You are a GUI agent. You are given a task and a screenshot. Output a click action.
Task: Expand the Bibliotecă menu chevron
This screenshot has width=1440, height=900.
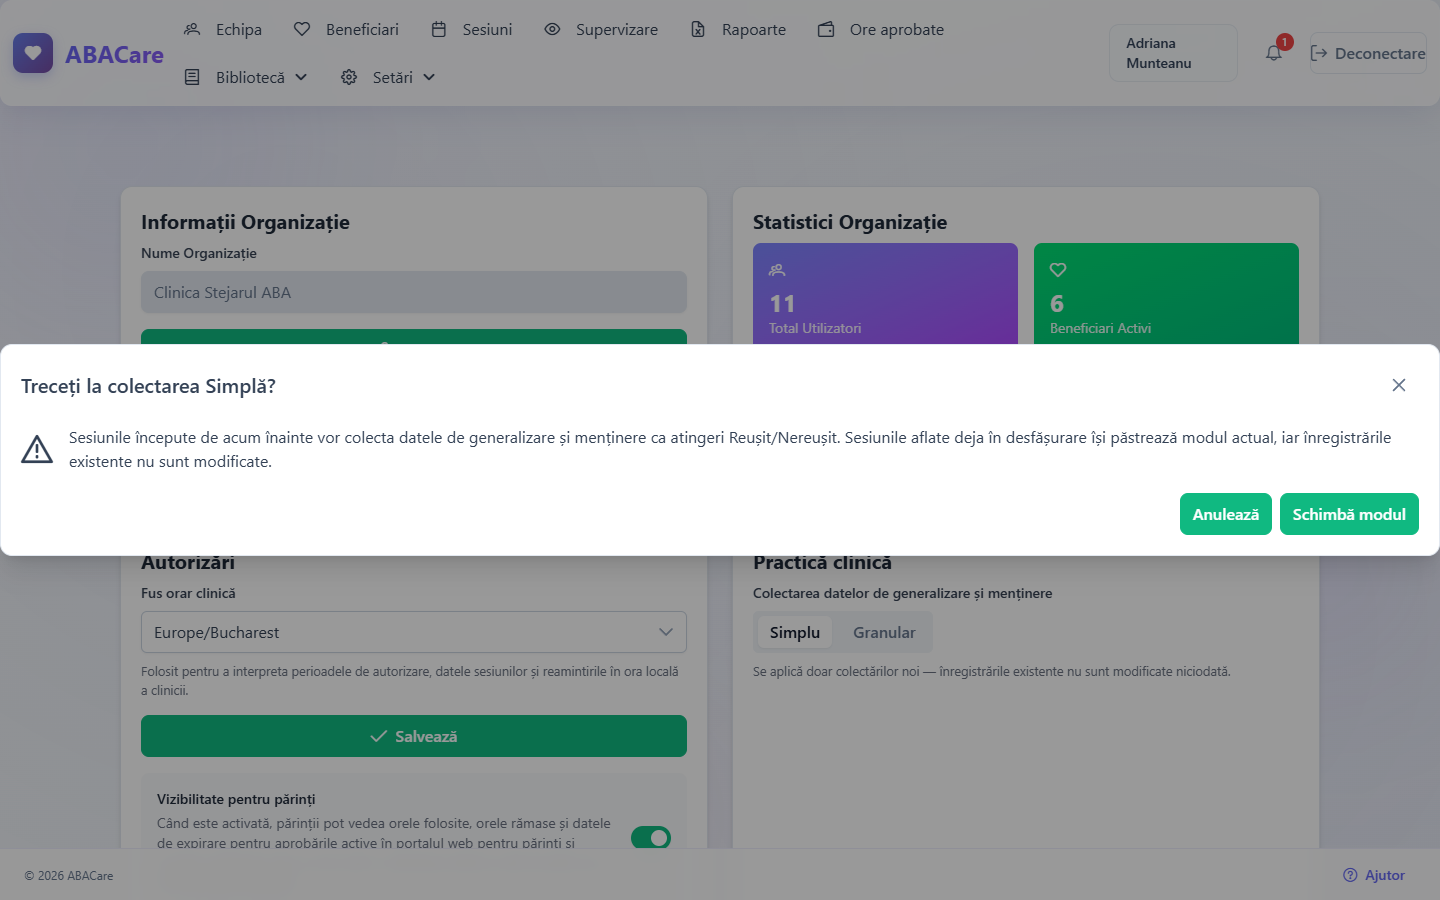[x=301, y=77]
